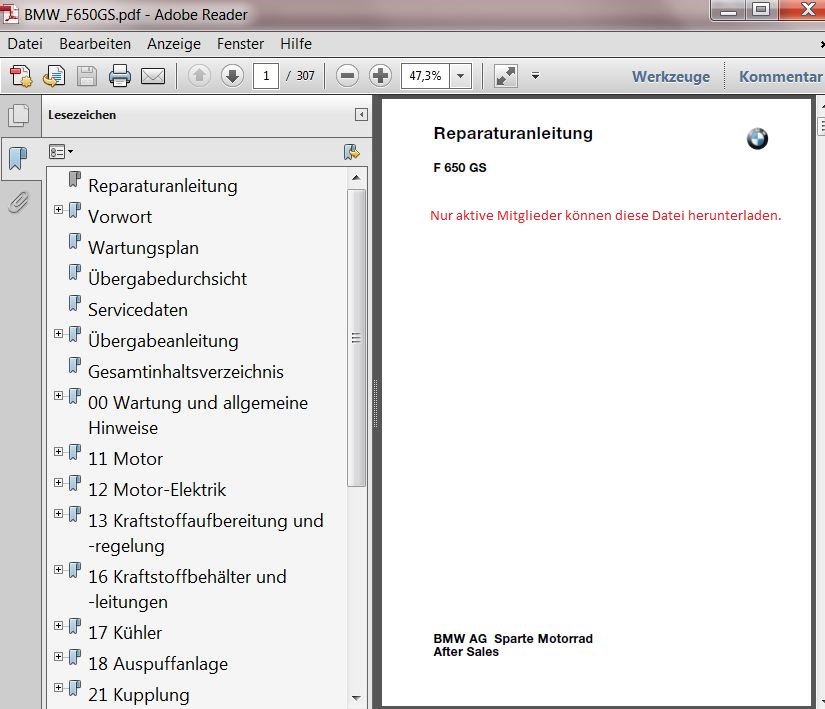Open the Bearbeiten menu
825x709 pixels.
[x=95, y=44]
